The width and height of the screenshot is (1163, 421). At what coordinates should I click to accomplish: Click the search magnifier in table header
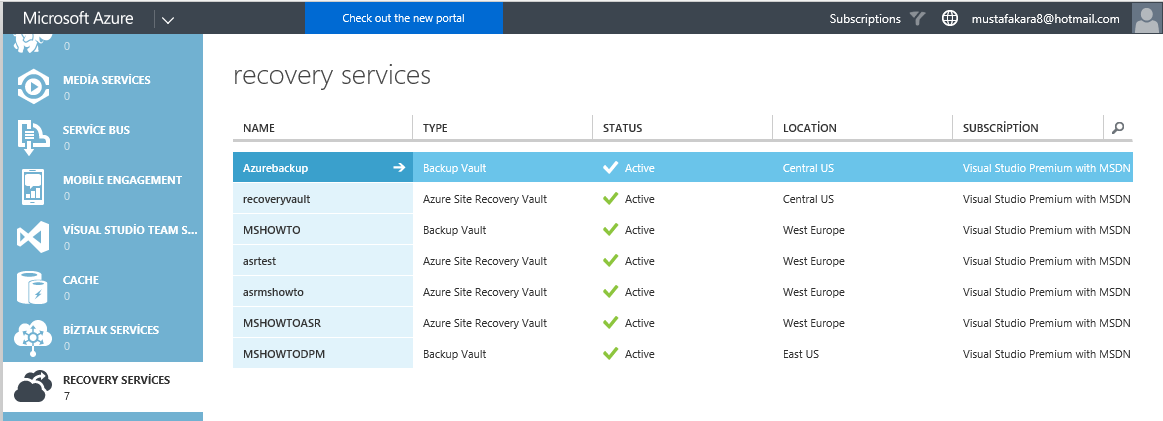click(1118, 127)
